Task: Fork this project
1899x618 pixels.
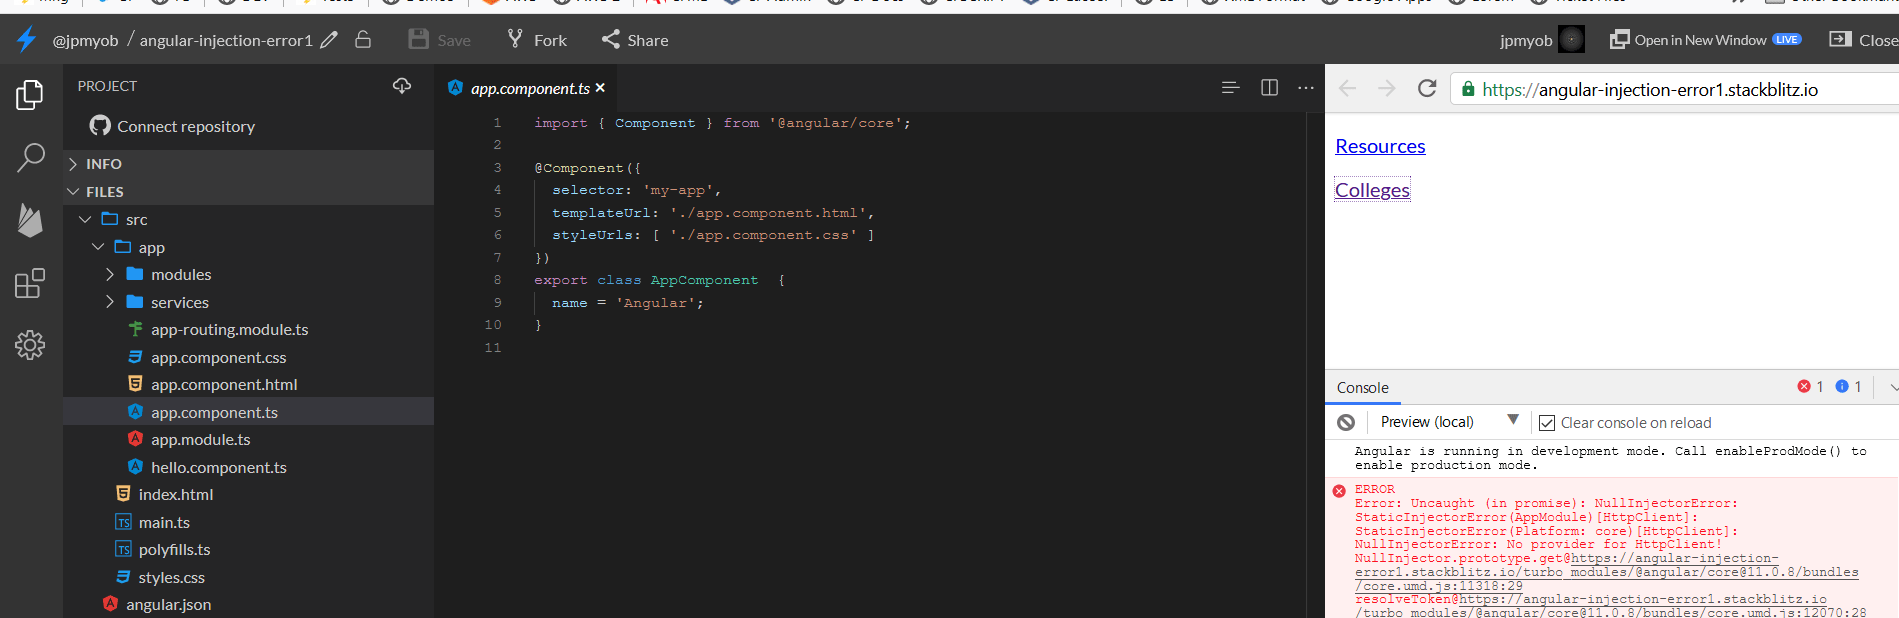Action: click(537, 40)
